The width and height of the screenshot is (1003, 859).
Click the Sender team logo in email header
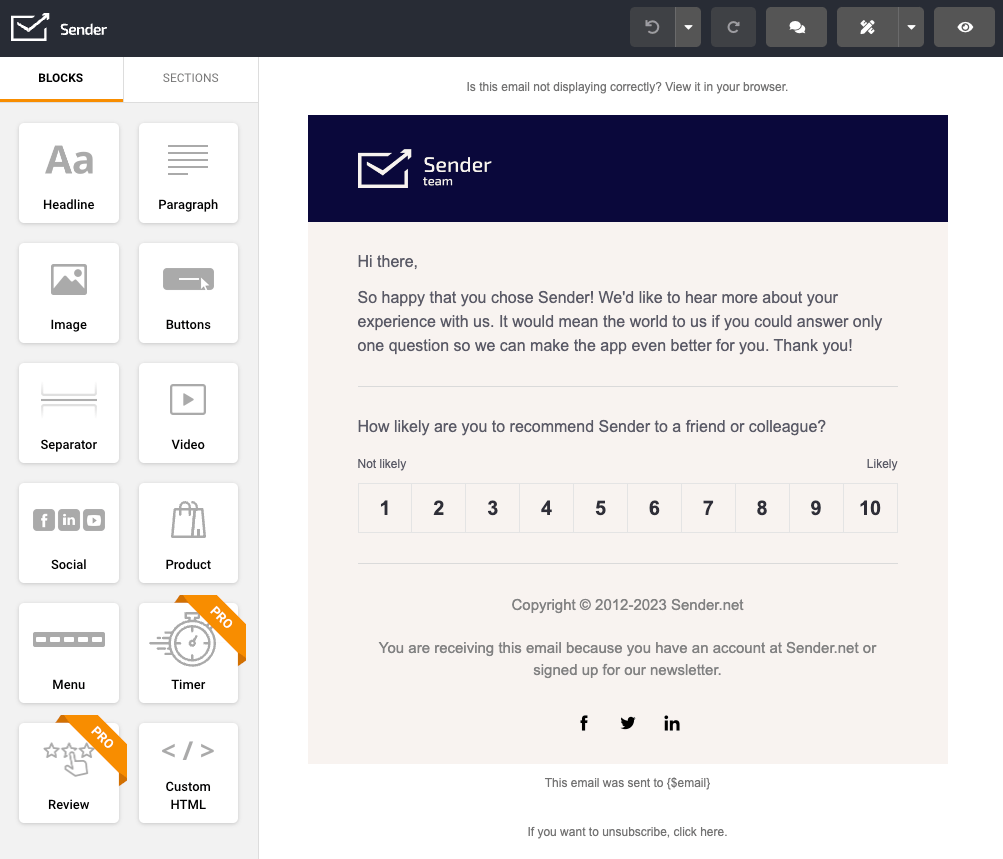(424, 169)
